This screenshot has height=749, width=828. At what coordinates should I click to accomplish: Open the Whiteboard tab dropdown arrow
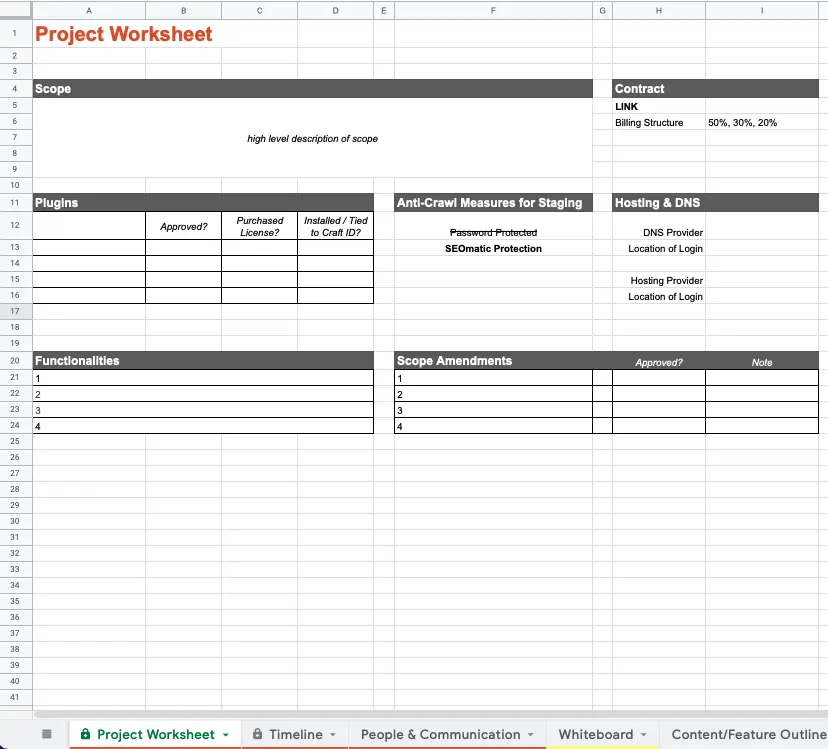(x=643, y=735)
